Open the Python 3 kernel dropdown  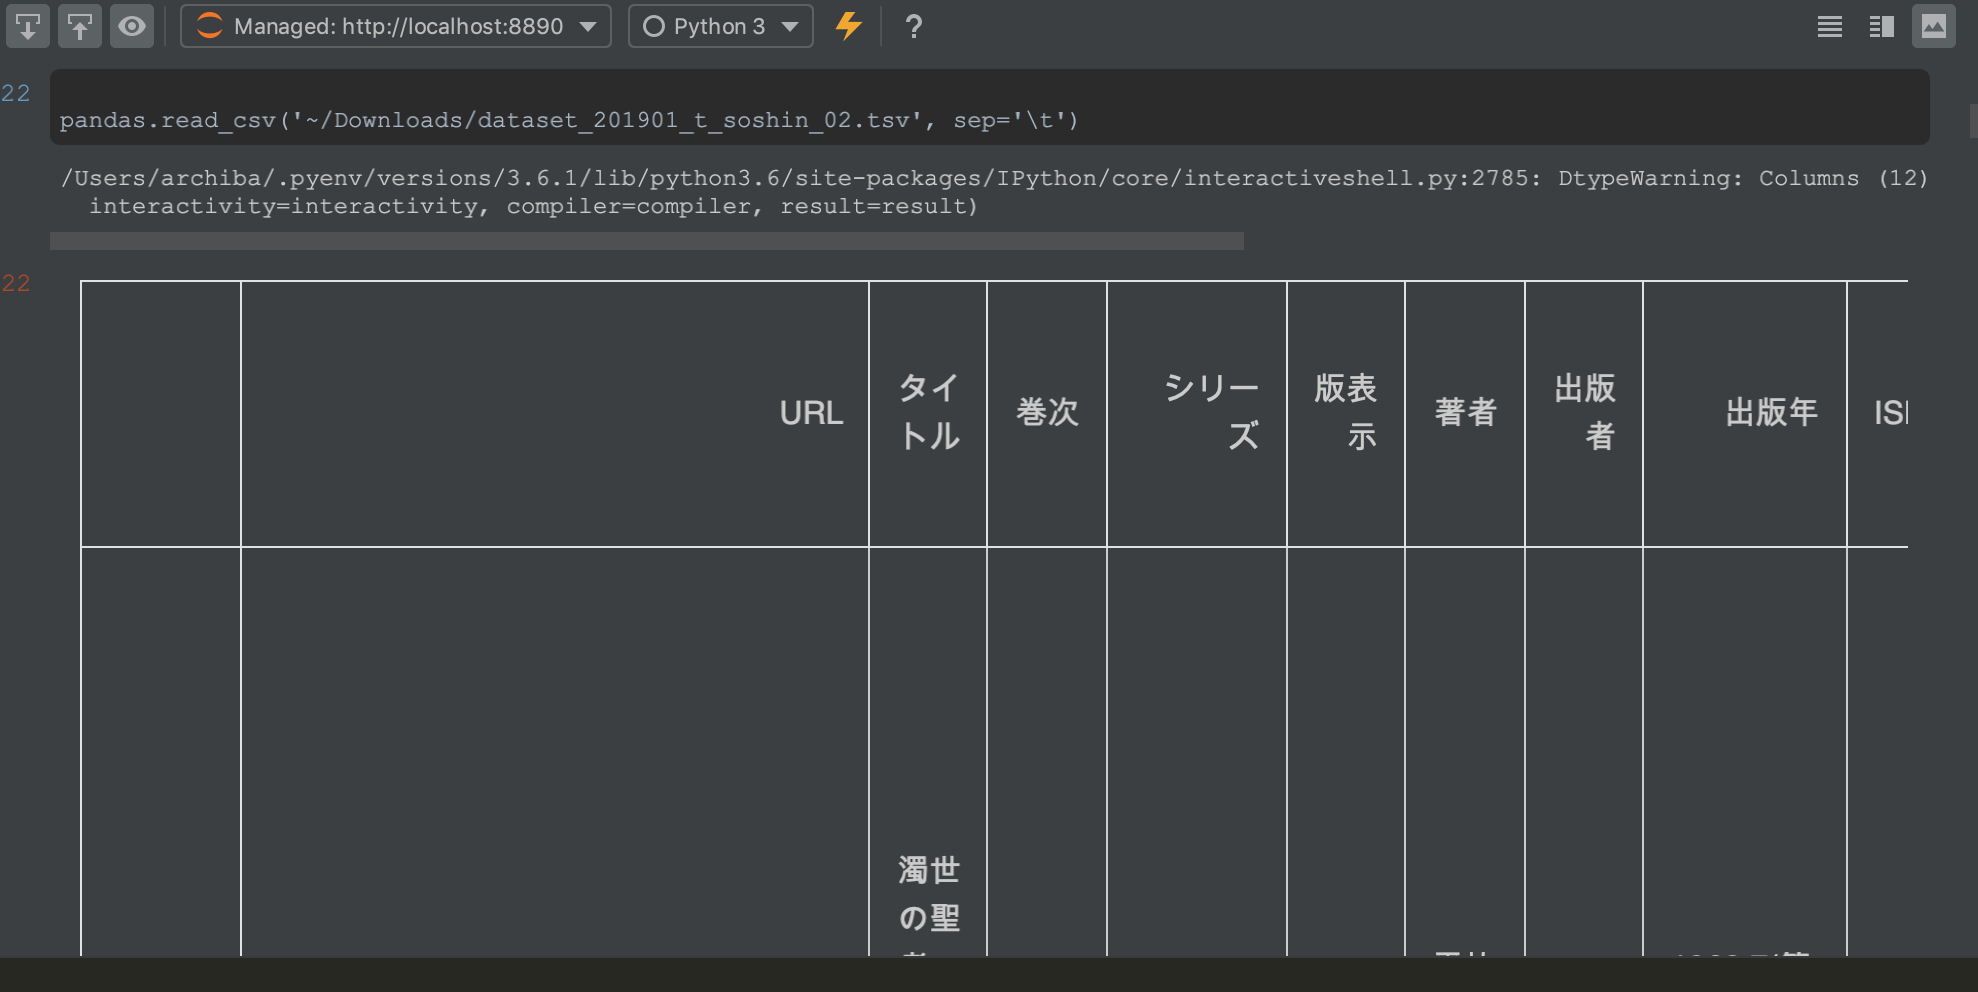720,26
